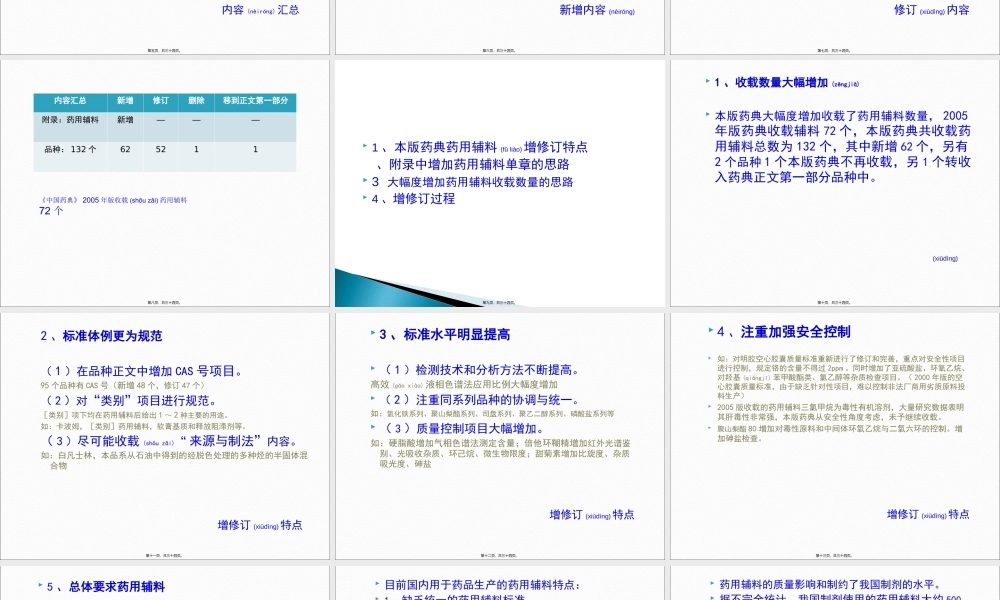Viewport: 1000px width, 600px height.
Task: Click the 附录：药用辅料 table row
Action: [x=70, y=119]
